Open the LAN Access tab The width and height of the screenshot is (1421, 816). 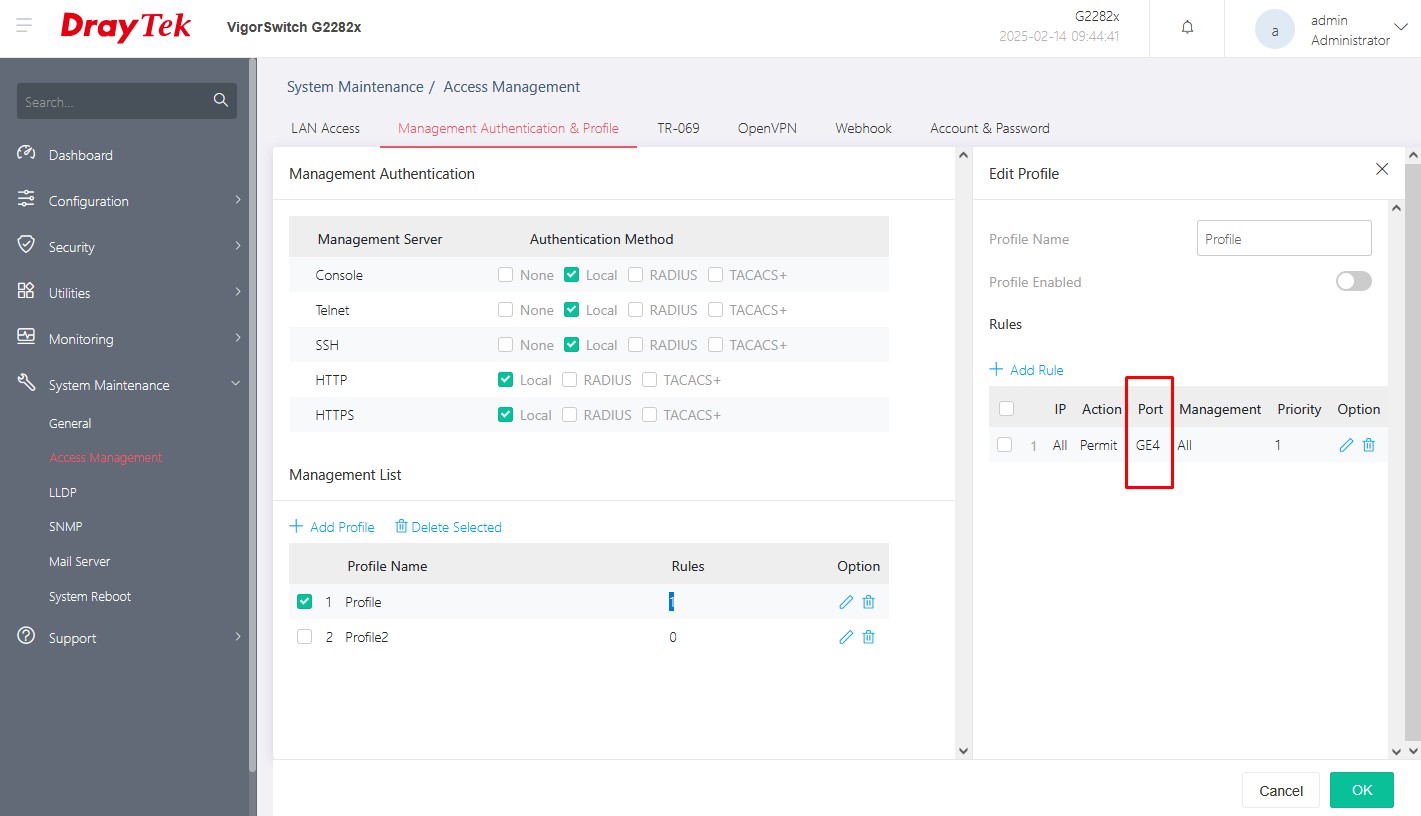[x=325, y=128]
